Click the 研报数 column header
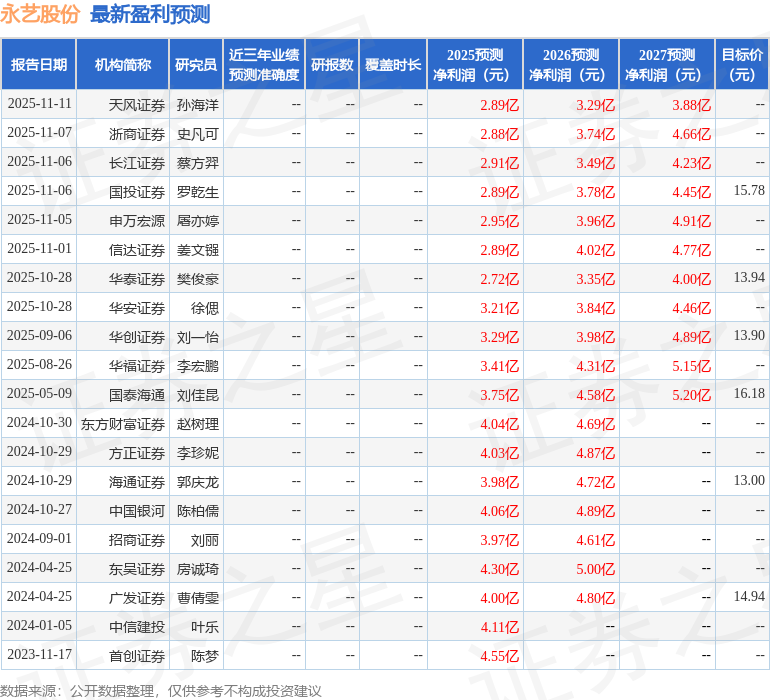 coord(332,65)
